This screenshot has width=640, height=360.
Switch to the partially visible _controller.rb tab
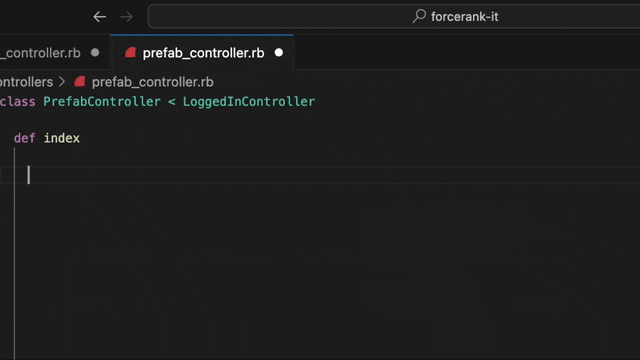(x=40, y=53)
